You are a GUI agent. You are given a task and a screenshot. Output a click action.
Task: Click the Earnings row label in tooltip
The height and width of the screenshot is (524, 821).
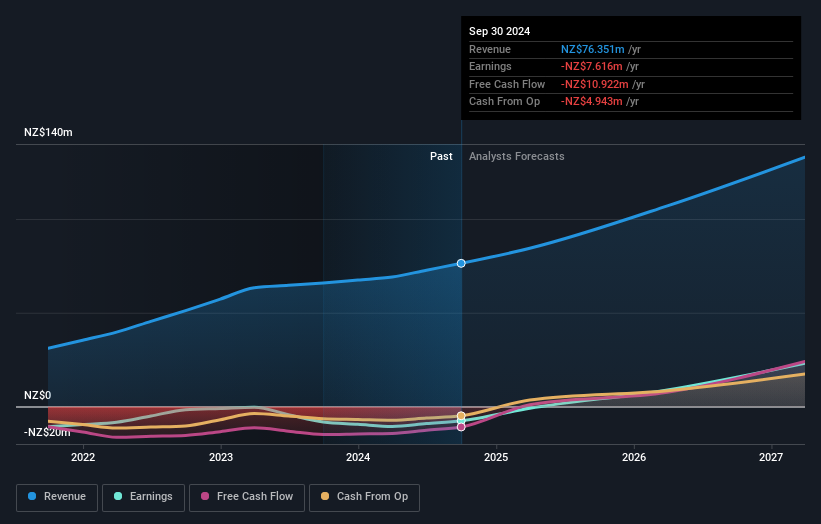[490, 66]
